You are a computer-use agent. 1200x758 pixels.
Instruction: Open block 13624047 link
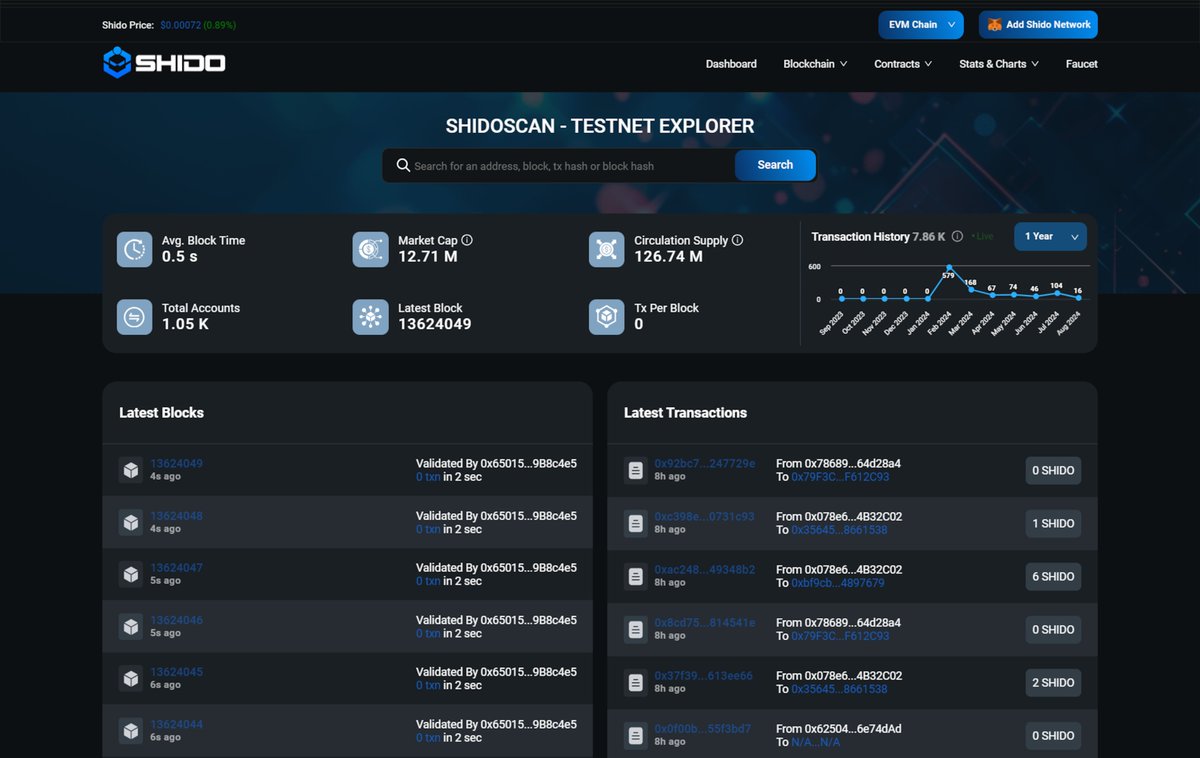176,568
